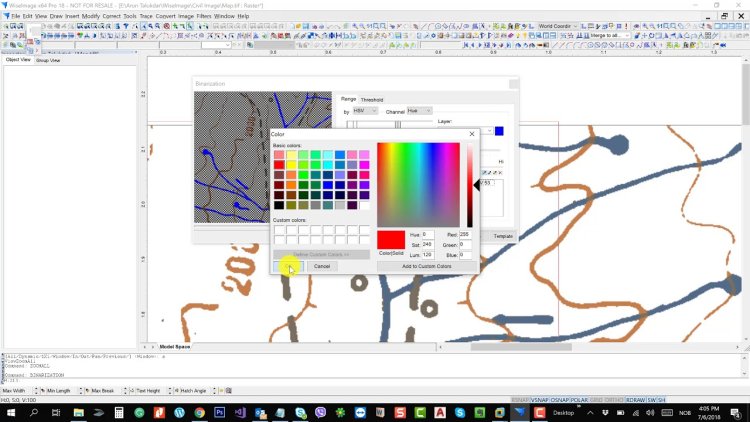Toggle OSNAP in the status bar

click(x=559, y=400)
